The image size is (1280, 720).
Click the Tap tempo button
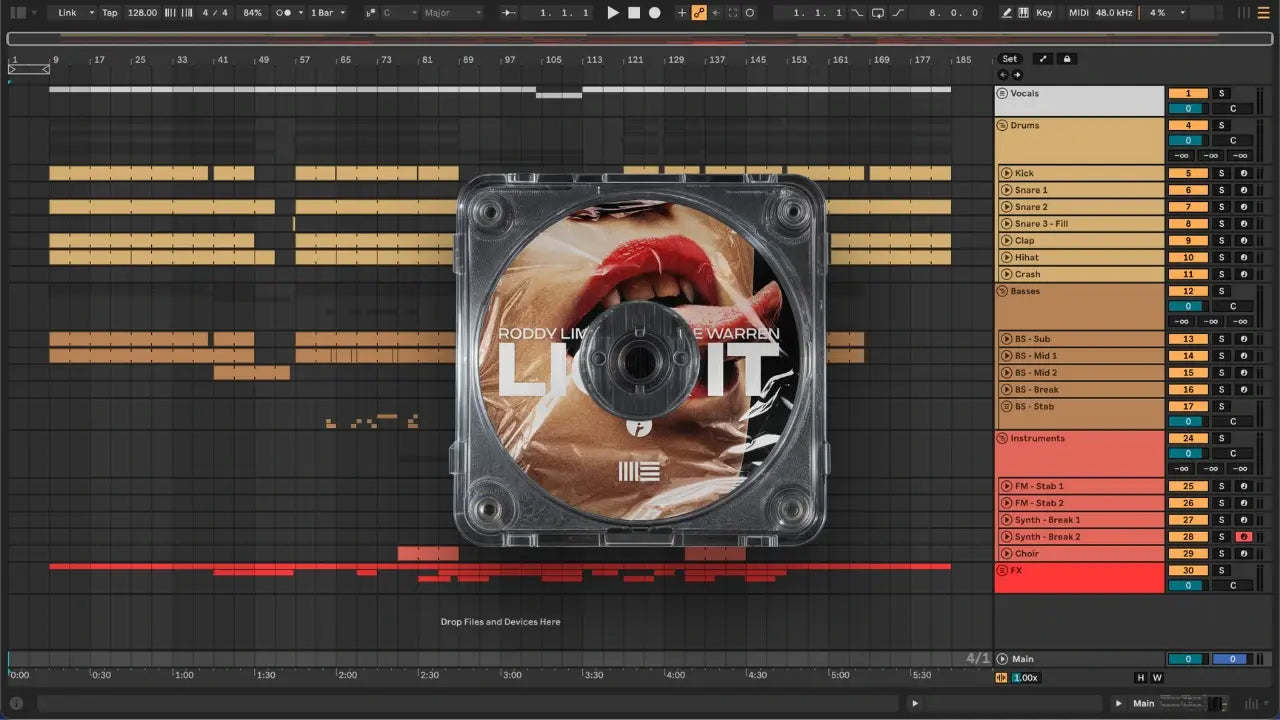click(x=110, y=13)
